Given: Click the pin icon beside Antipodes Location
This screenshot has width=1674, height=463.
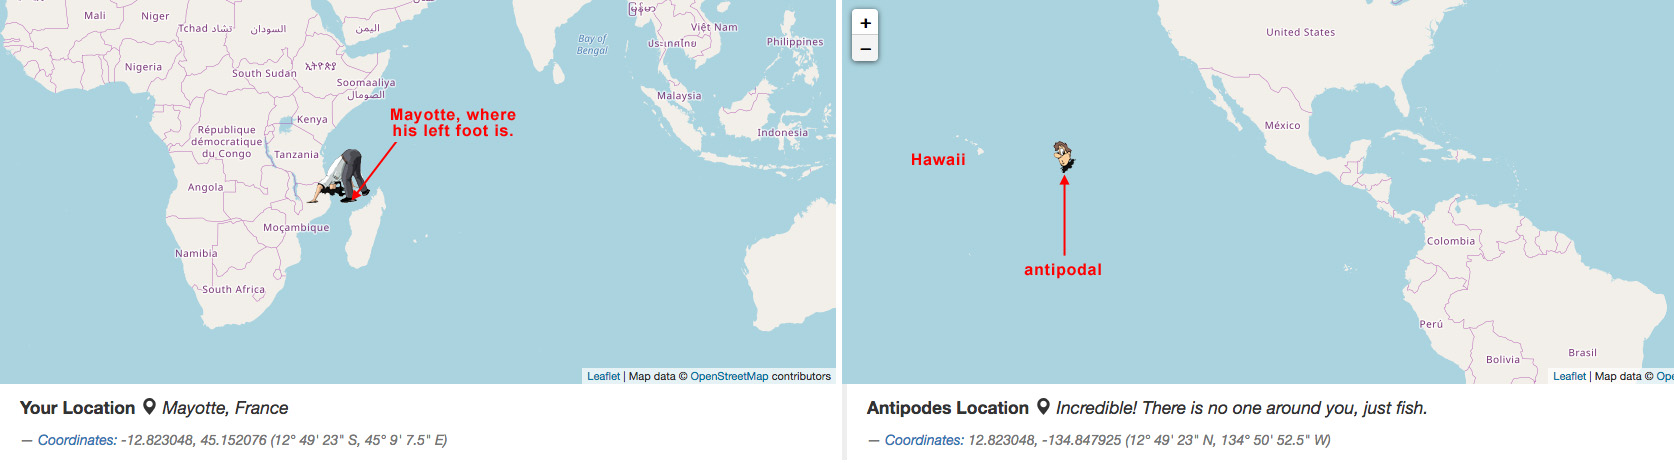Looking at the screenshot, I should (x=1043, y=407).
